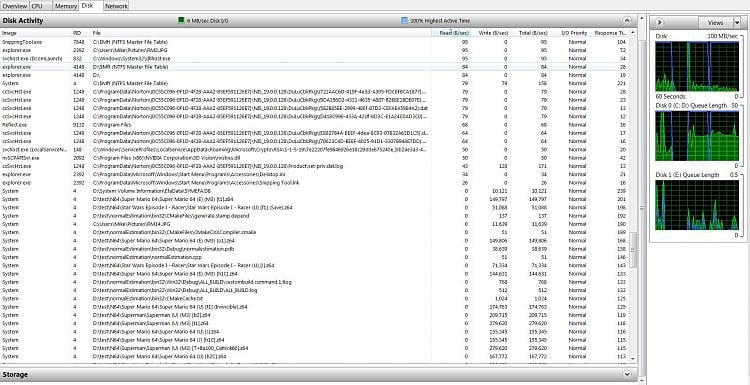Viewport: 750px width, 385px height.
Task: Click the Disk 1 (E:) Queue Length graph
Action: (x=697, y=205)
